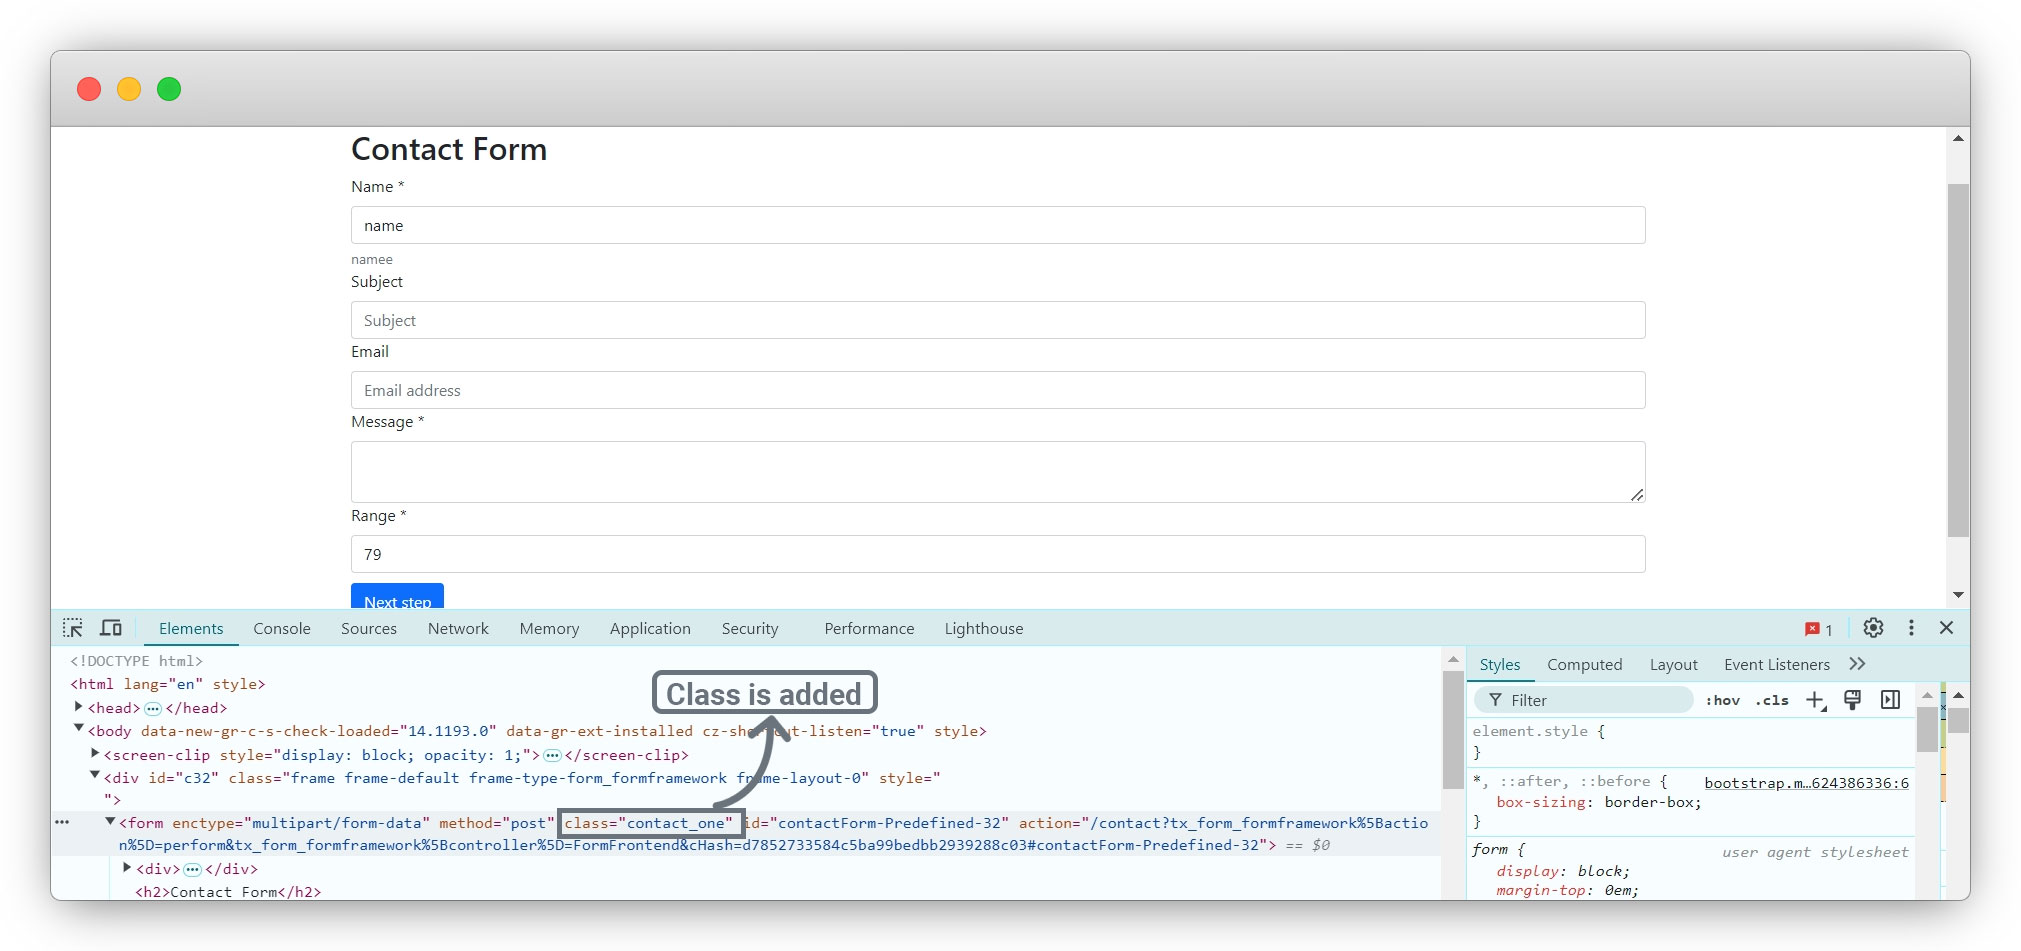2021x951 pixels.
Task: Expand the head element node
Action: point(79,707)
